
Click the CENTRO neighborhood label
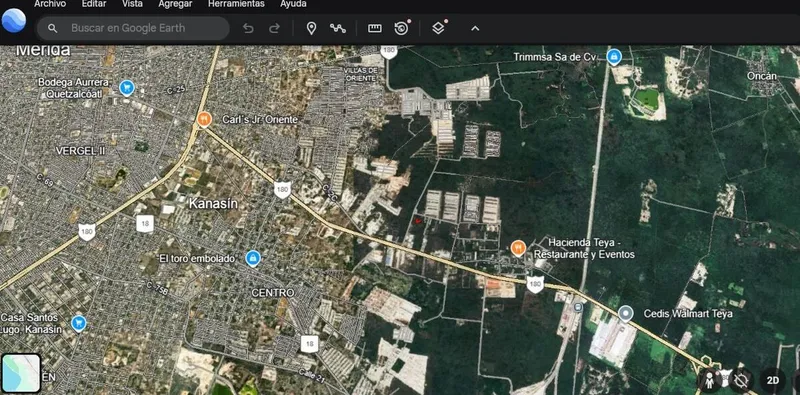[x=273, y=293]
